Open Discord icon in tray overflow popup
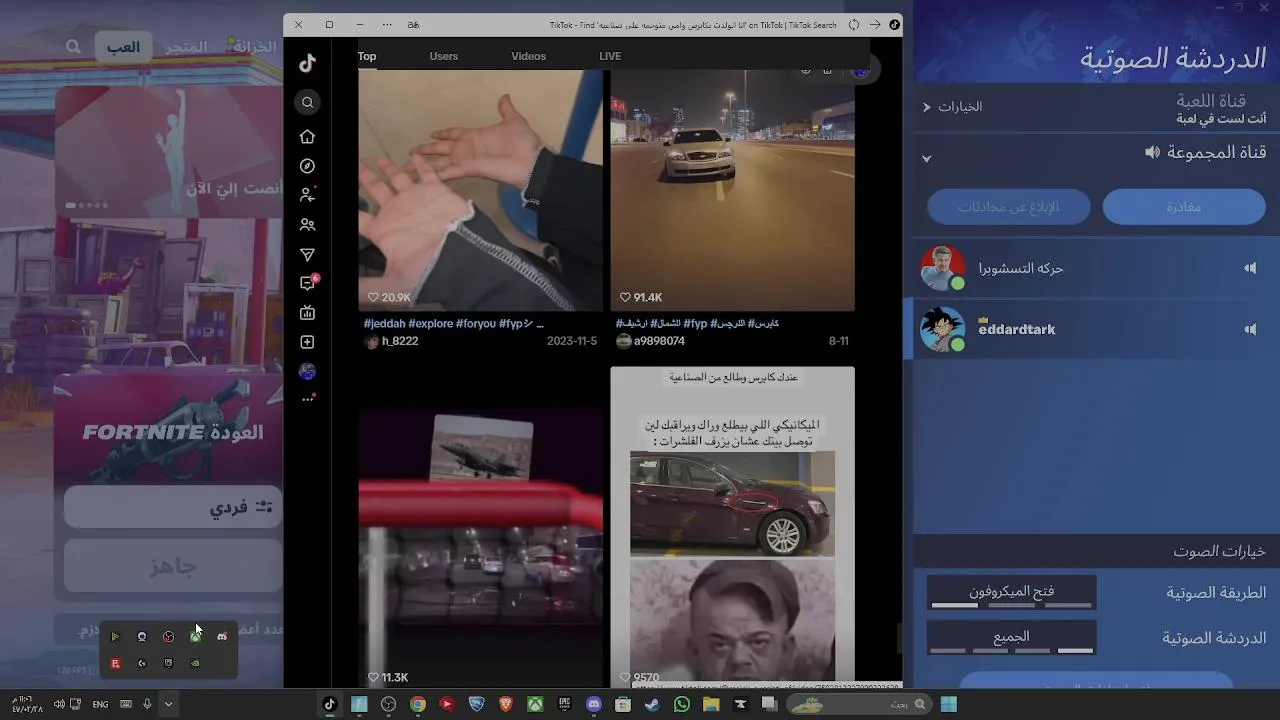The image size is (1280, 720). [x=222, y=637]
